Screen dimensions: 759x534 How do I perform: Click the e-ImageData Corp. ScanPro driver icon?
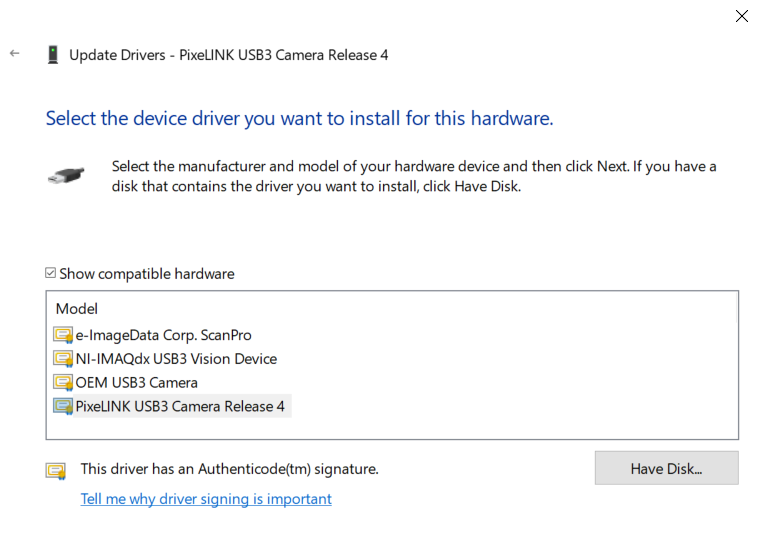pos(63,335)
